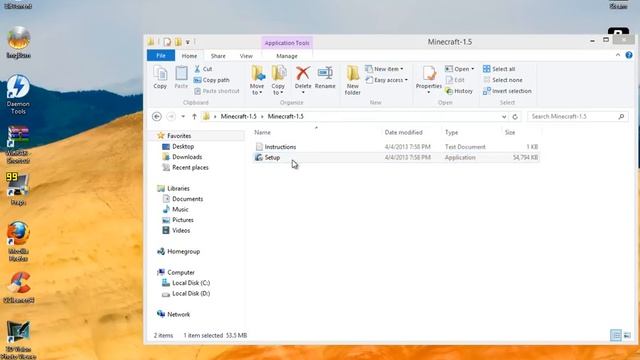Click History in the Open group
The height and width of the screenshot is (360, 640).
459,91
